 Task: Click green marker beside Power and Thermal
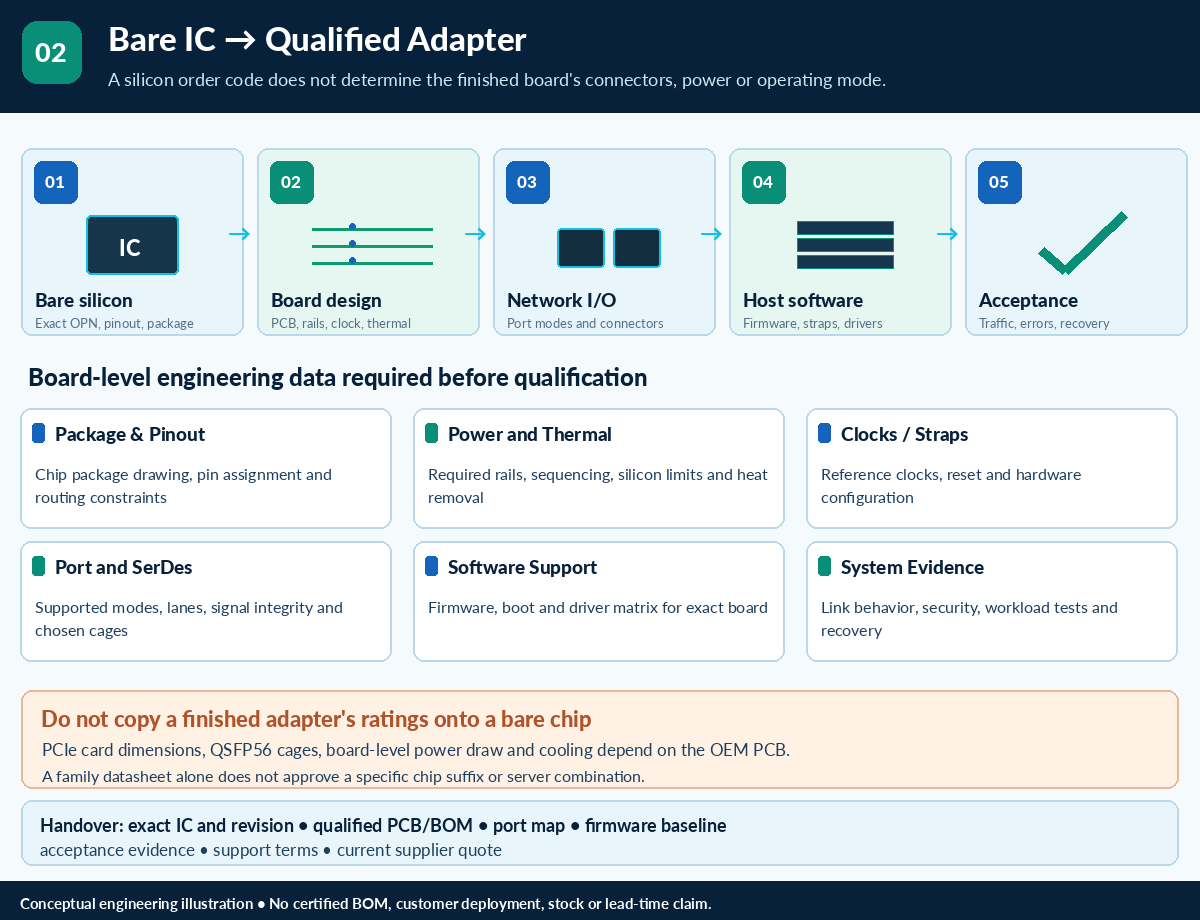tap(432, 433)
